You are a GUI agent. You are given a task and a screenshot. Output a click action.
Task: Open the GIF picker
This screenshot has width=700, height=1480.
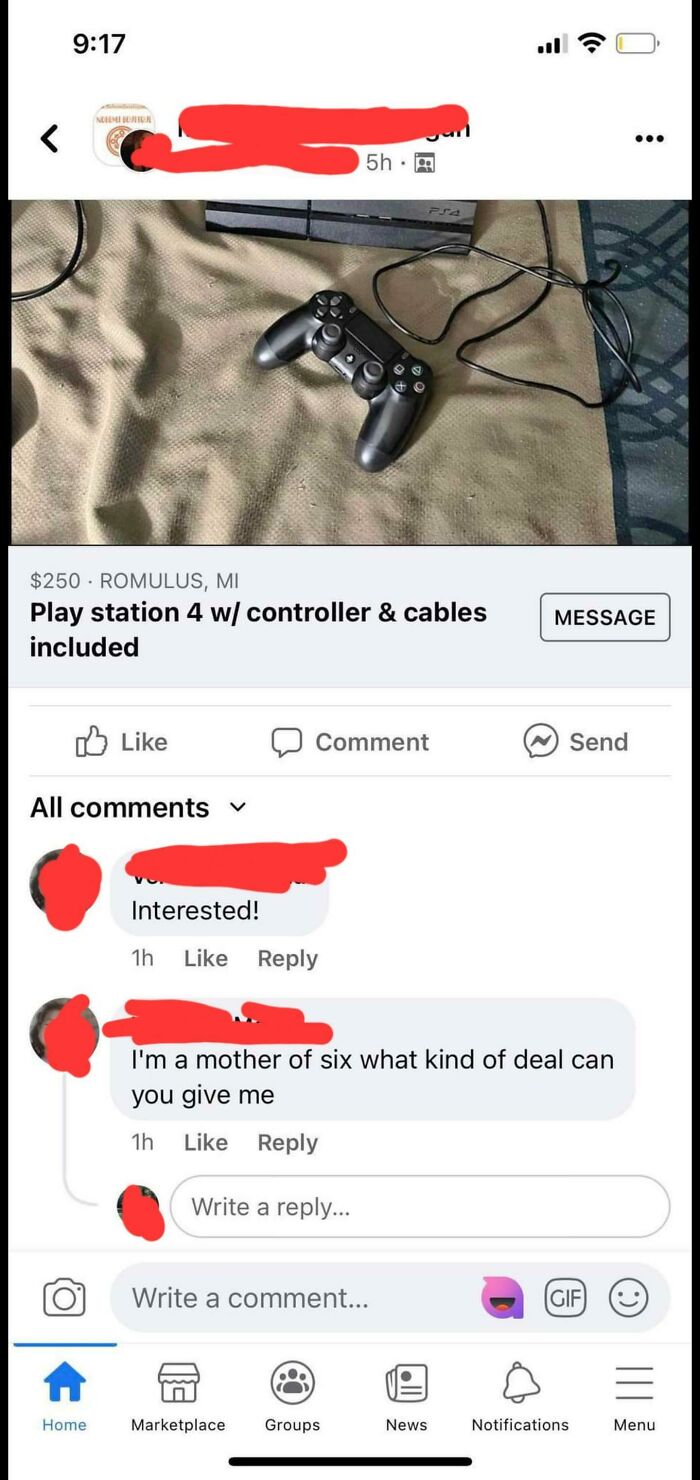565,1298
